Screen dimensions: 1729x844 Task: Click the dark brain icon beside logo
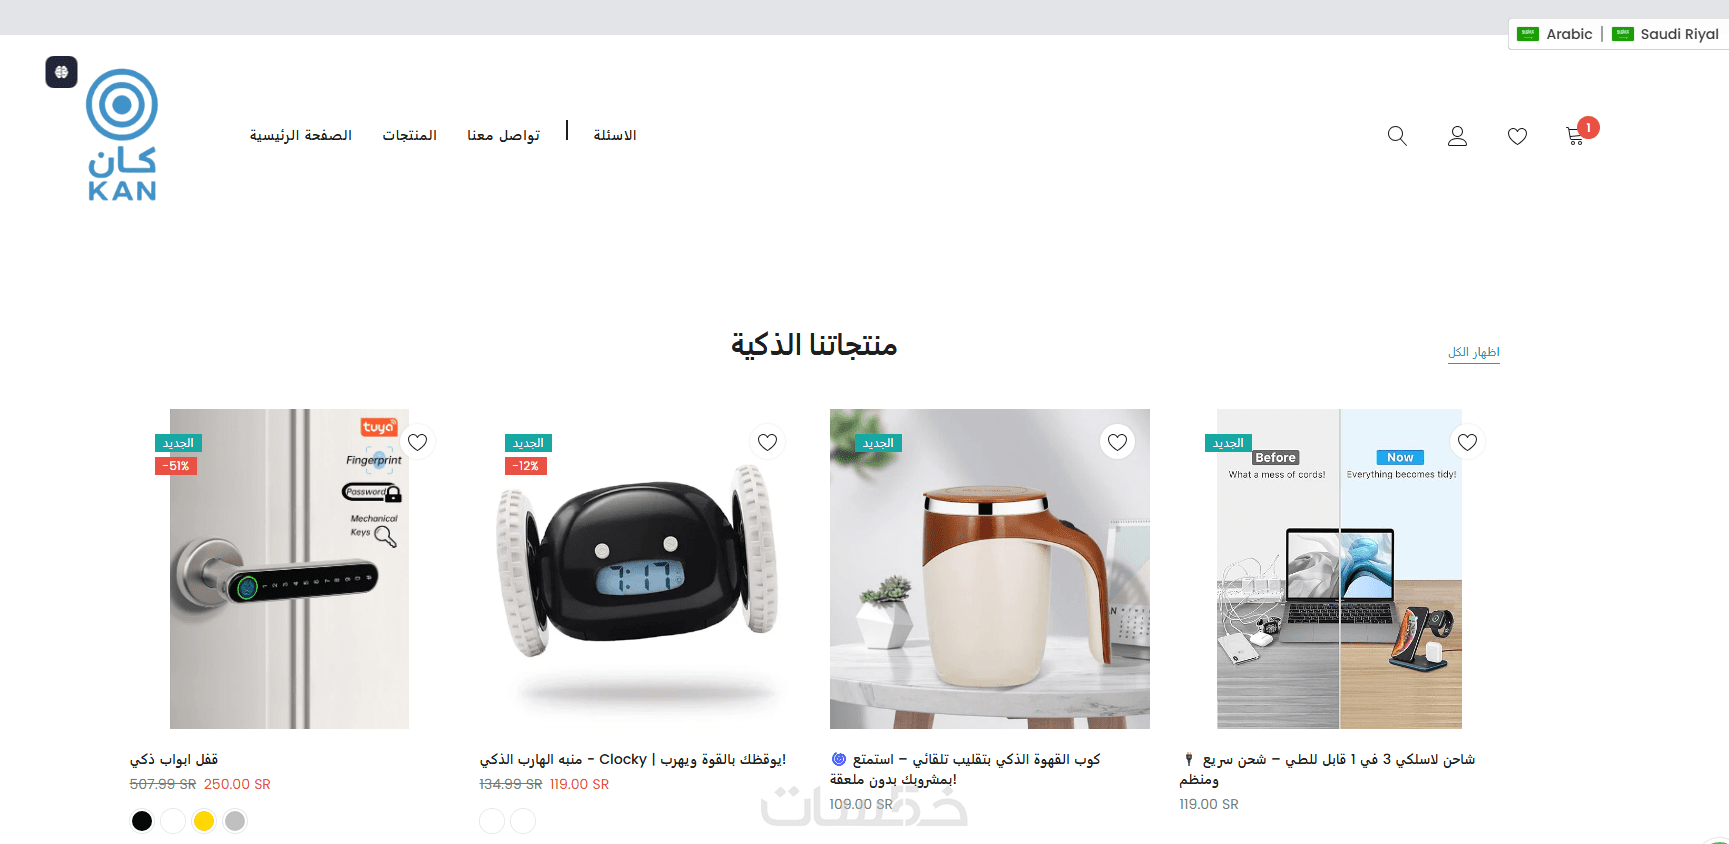[61, 72]
